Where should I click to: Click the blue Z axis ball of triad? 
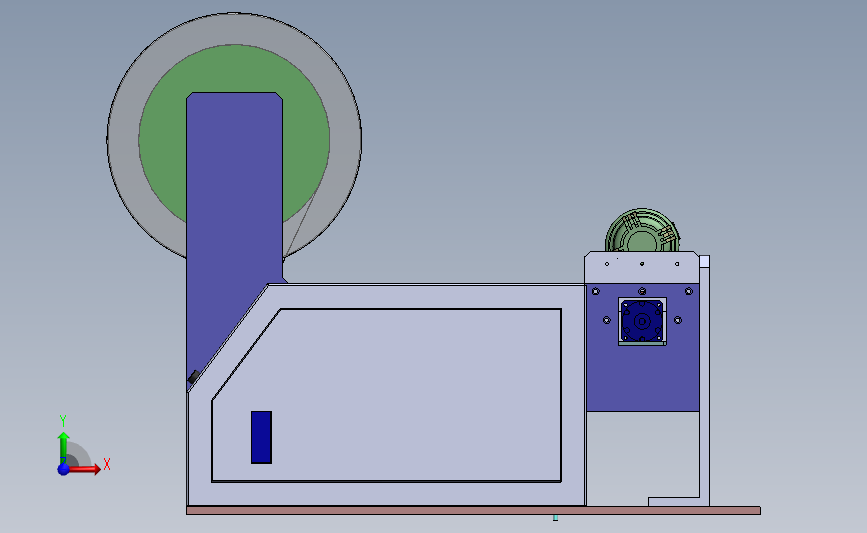(64, 469)
